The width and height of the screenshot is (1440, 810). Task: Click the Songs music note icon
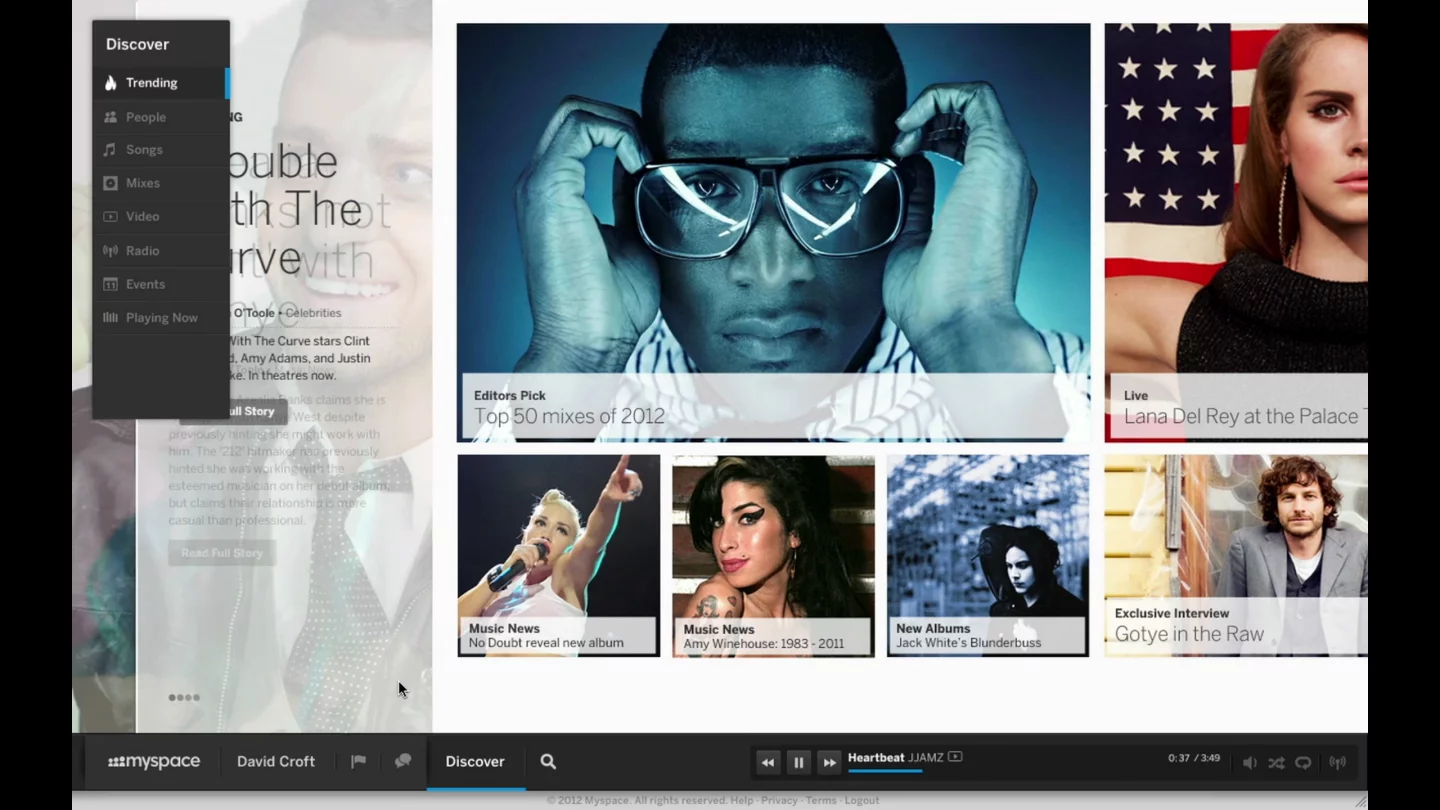click(x=110, y=150)
